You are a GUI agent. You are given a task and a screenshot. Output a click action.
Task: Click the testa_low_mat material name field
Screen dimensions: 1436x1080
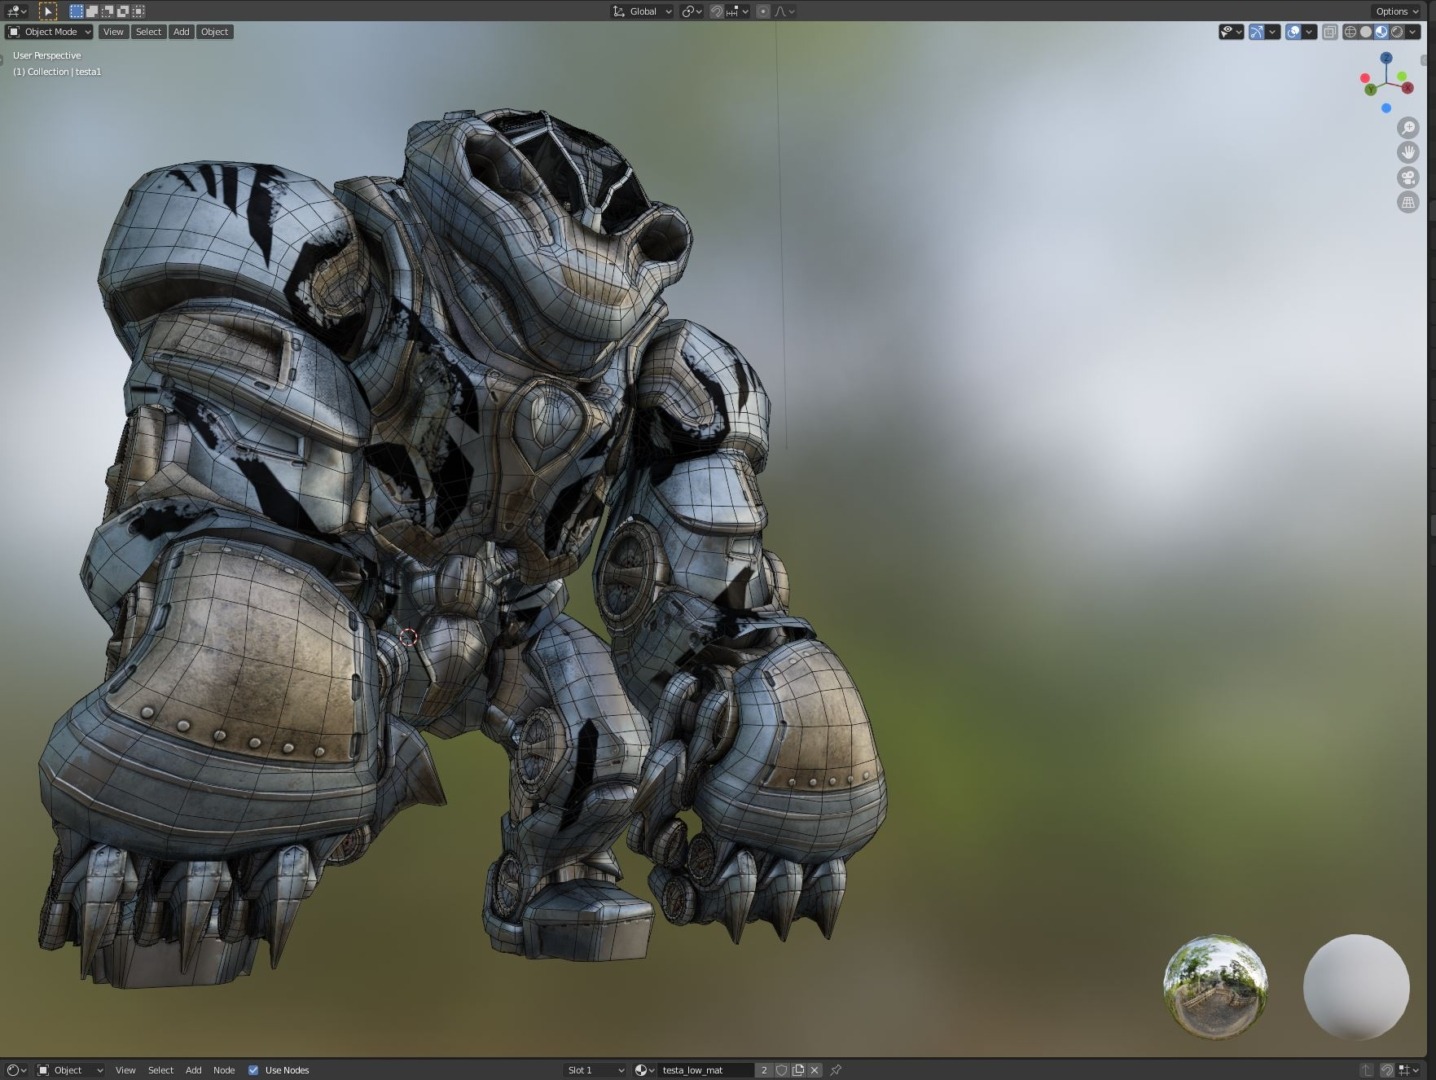point(705,1070)
